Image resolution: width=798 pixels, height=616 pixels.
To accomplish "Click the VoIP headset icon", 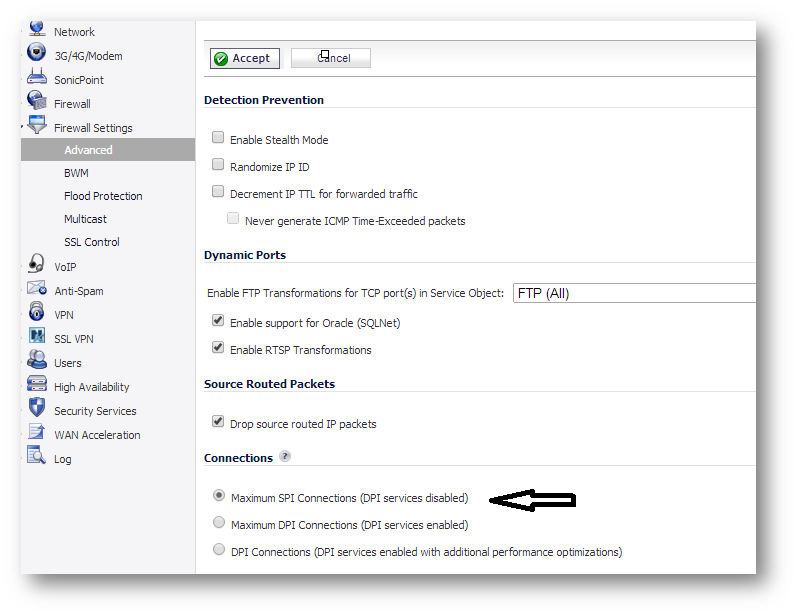I will click(37, 263).
